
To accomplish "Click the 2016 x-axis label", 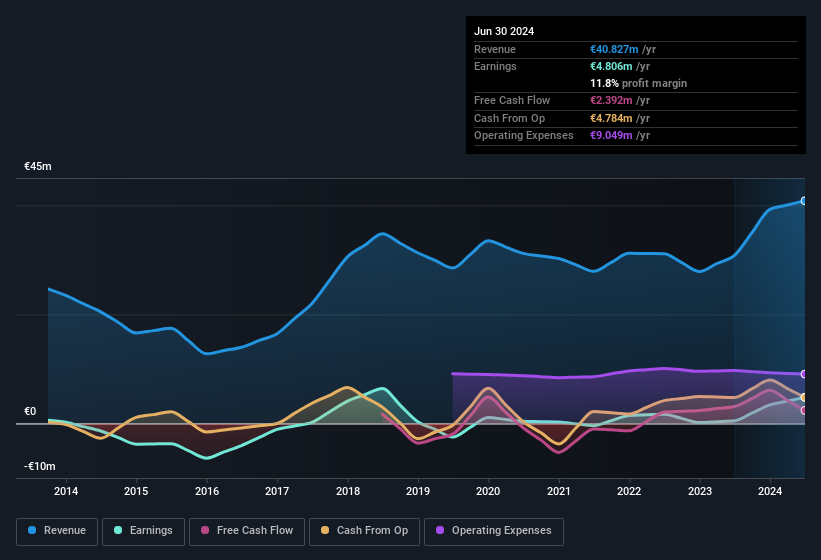I will coord(207,491).
